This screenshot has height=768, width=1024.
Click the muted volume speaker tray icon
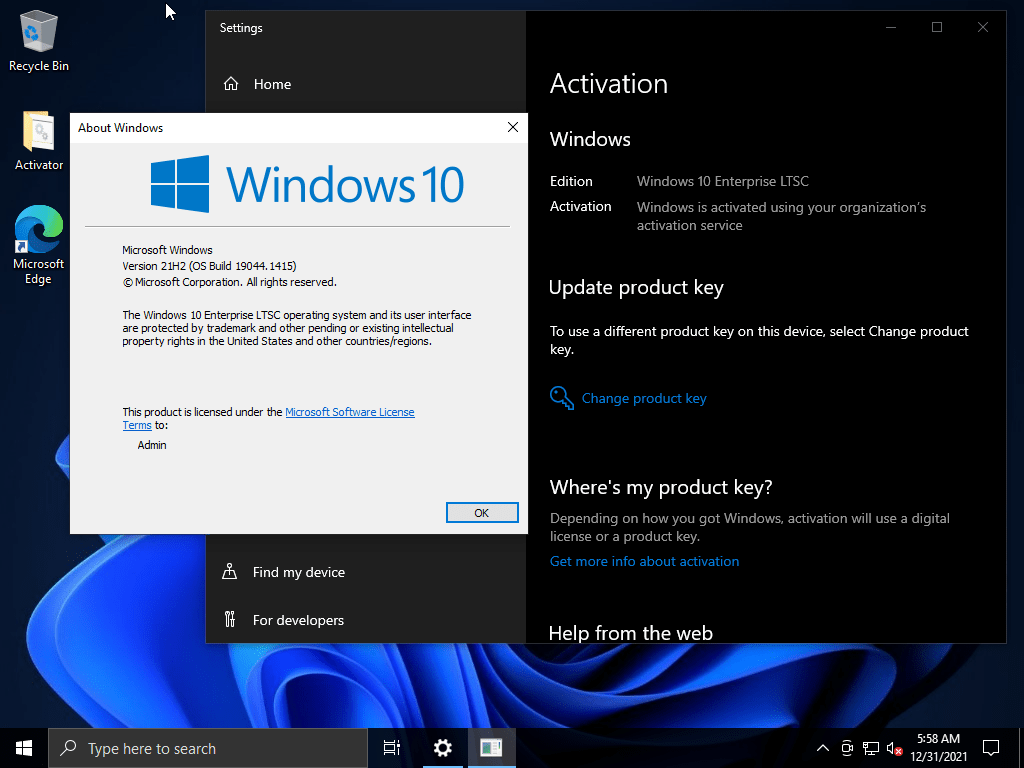(x=894, y=748)
